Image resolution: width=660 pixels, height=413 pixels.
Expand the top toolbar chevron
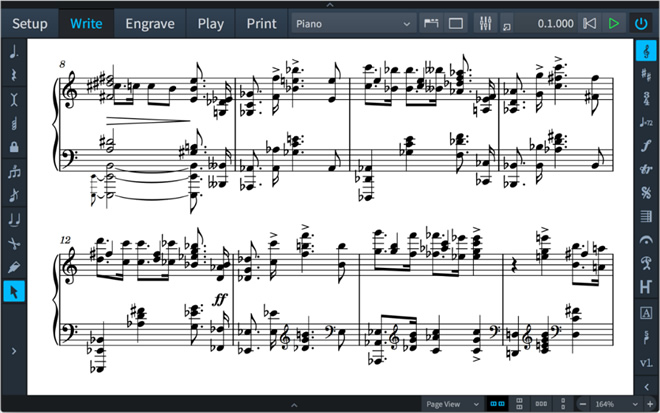coord(330,5)
